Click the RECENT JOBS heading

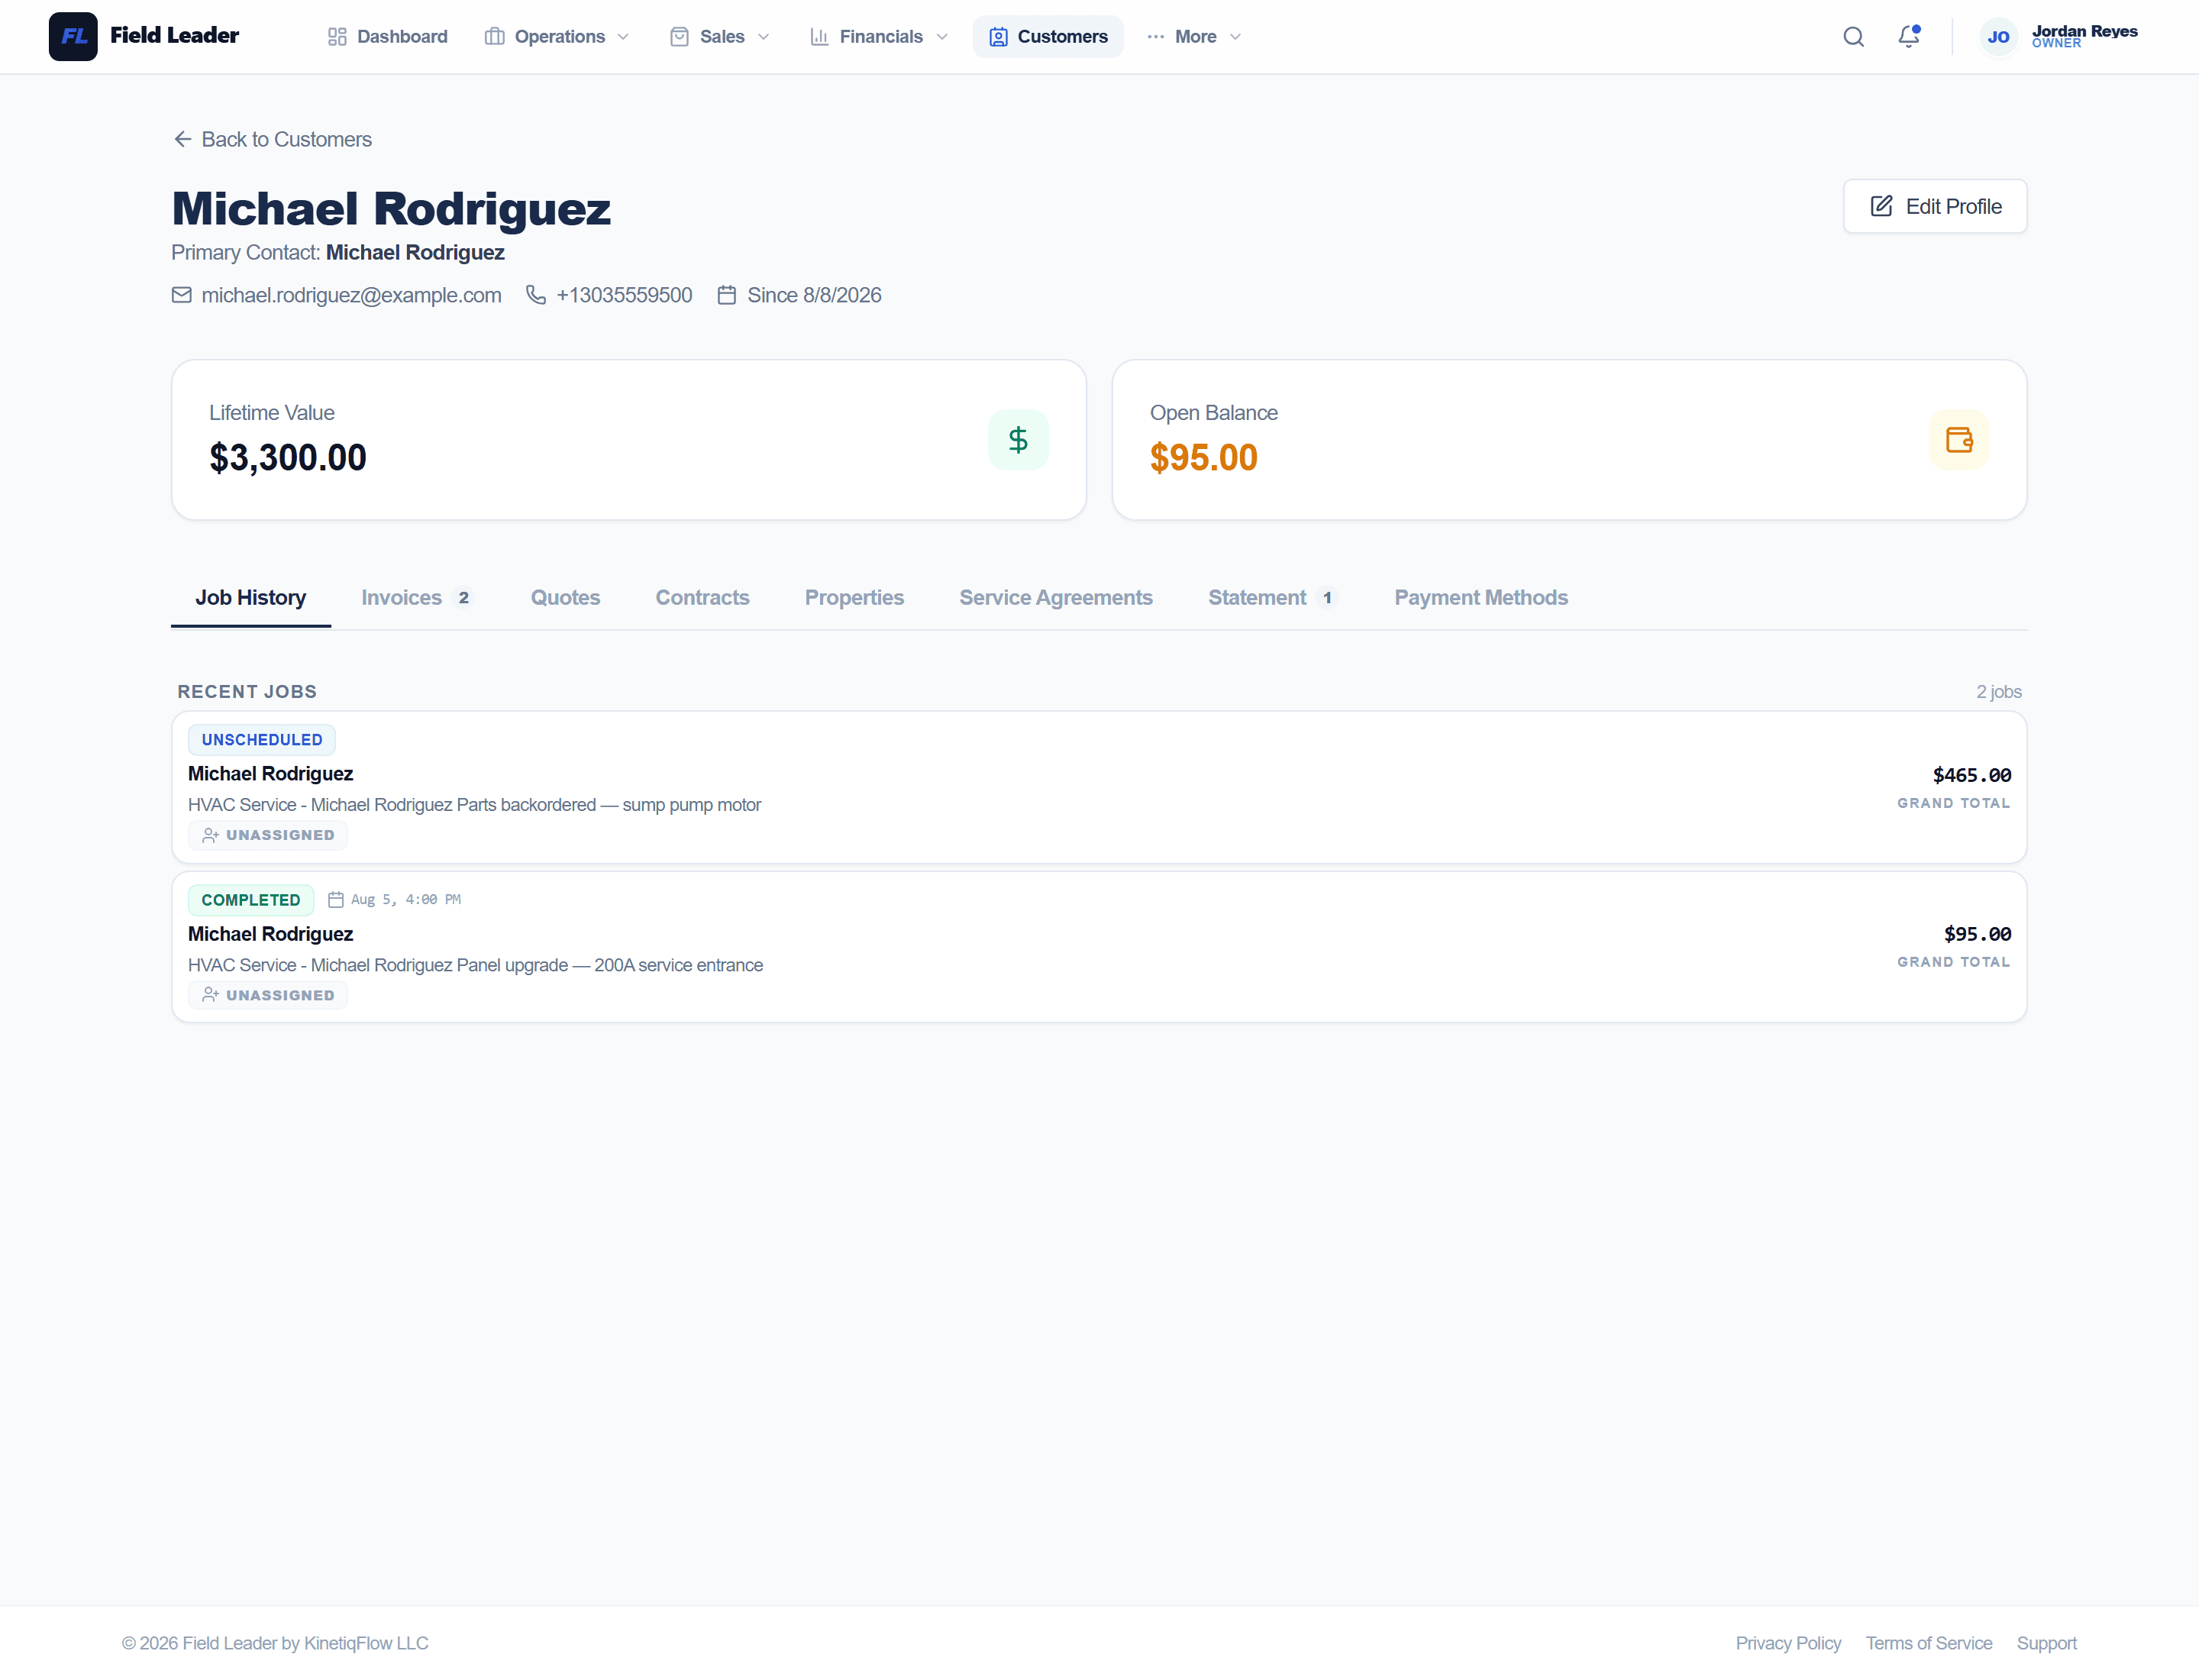(x=247, y=692)
